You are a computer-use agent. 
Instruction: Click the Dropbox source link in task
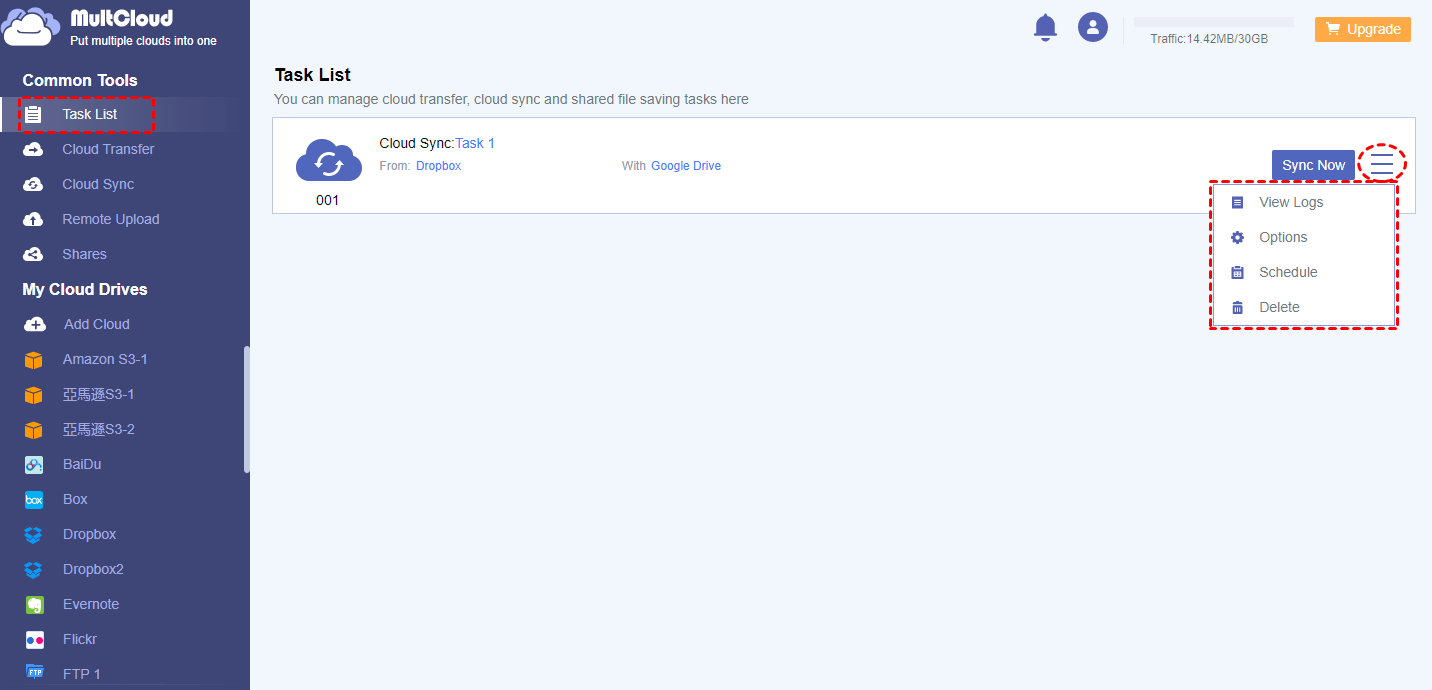[x=438, y=166]
